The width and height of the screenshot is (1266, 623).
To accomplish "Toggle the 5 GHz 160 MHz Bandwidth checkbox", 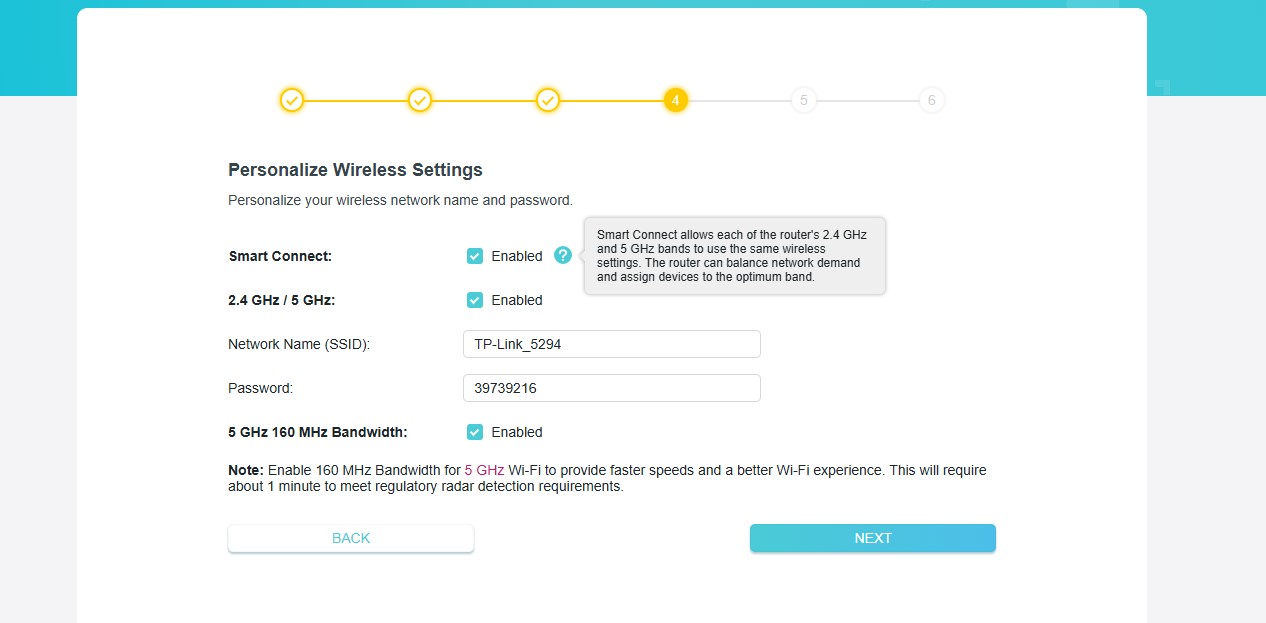I will pos(475,432).
